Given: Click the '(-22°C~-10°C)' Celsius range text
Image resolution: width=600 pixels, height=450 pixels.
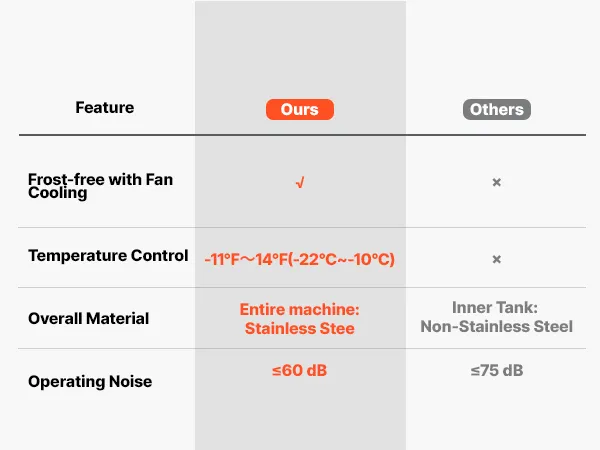Looking at the screenshot, I should click(342, 259).
